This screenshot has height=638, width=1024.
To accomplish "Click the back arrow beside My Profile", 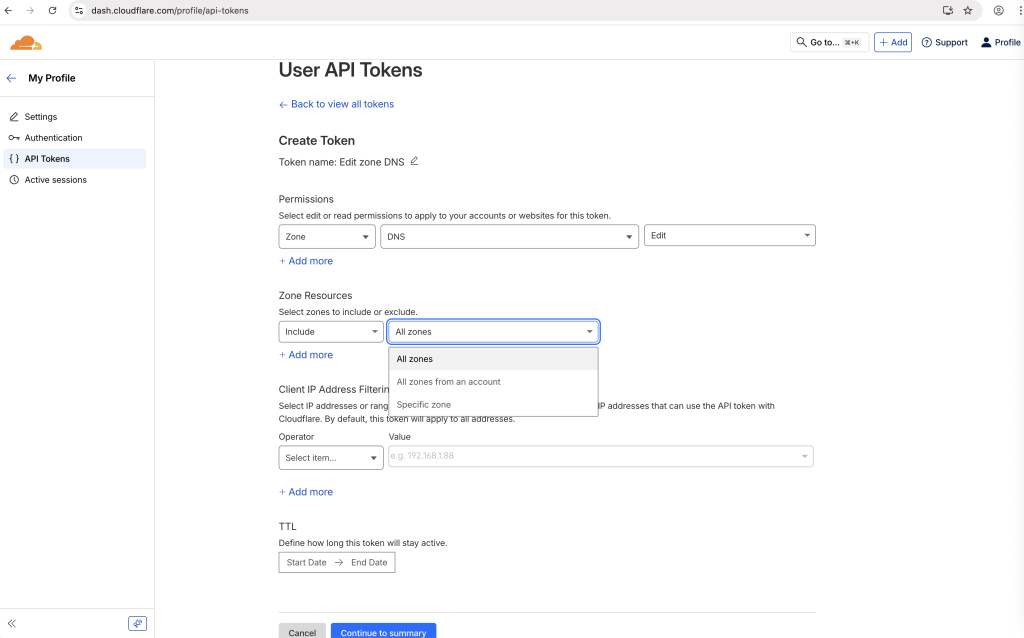I will click(12, 78).
